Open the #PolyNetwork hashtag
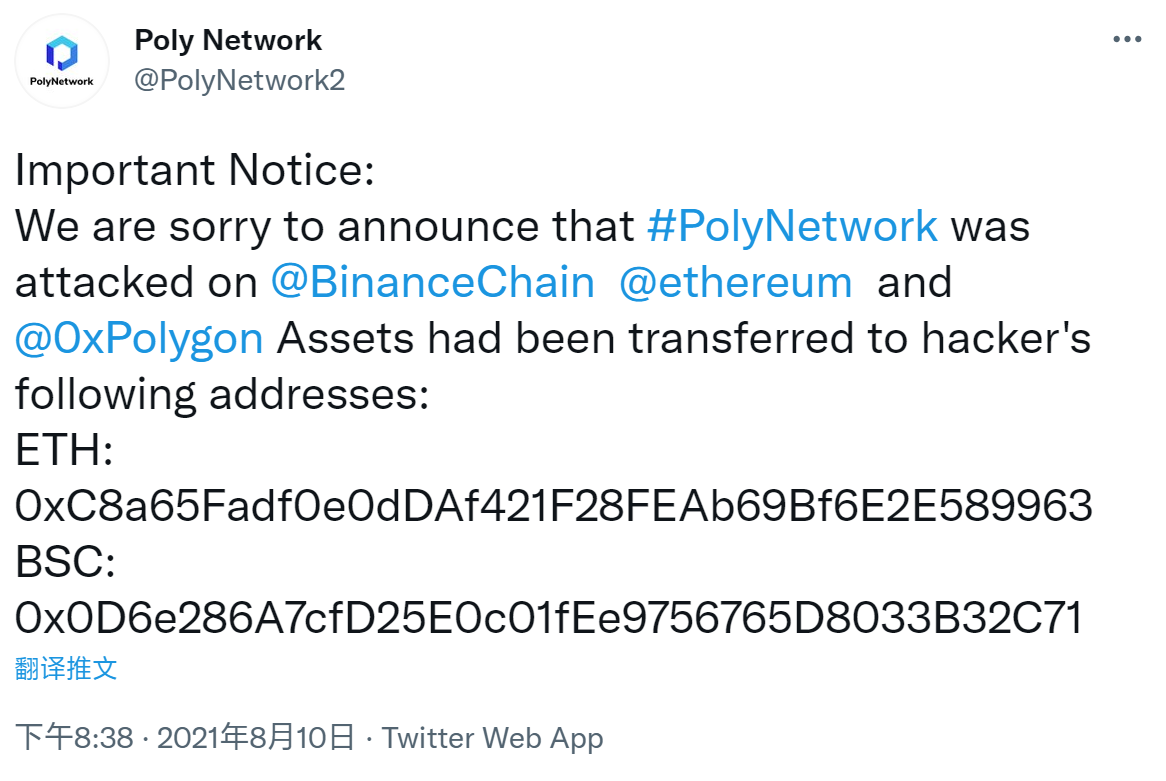Image resolution: width=1166 pixels, height=781 pixels. 792,226
